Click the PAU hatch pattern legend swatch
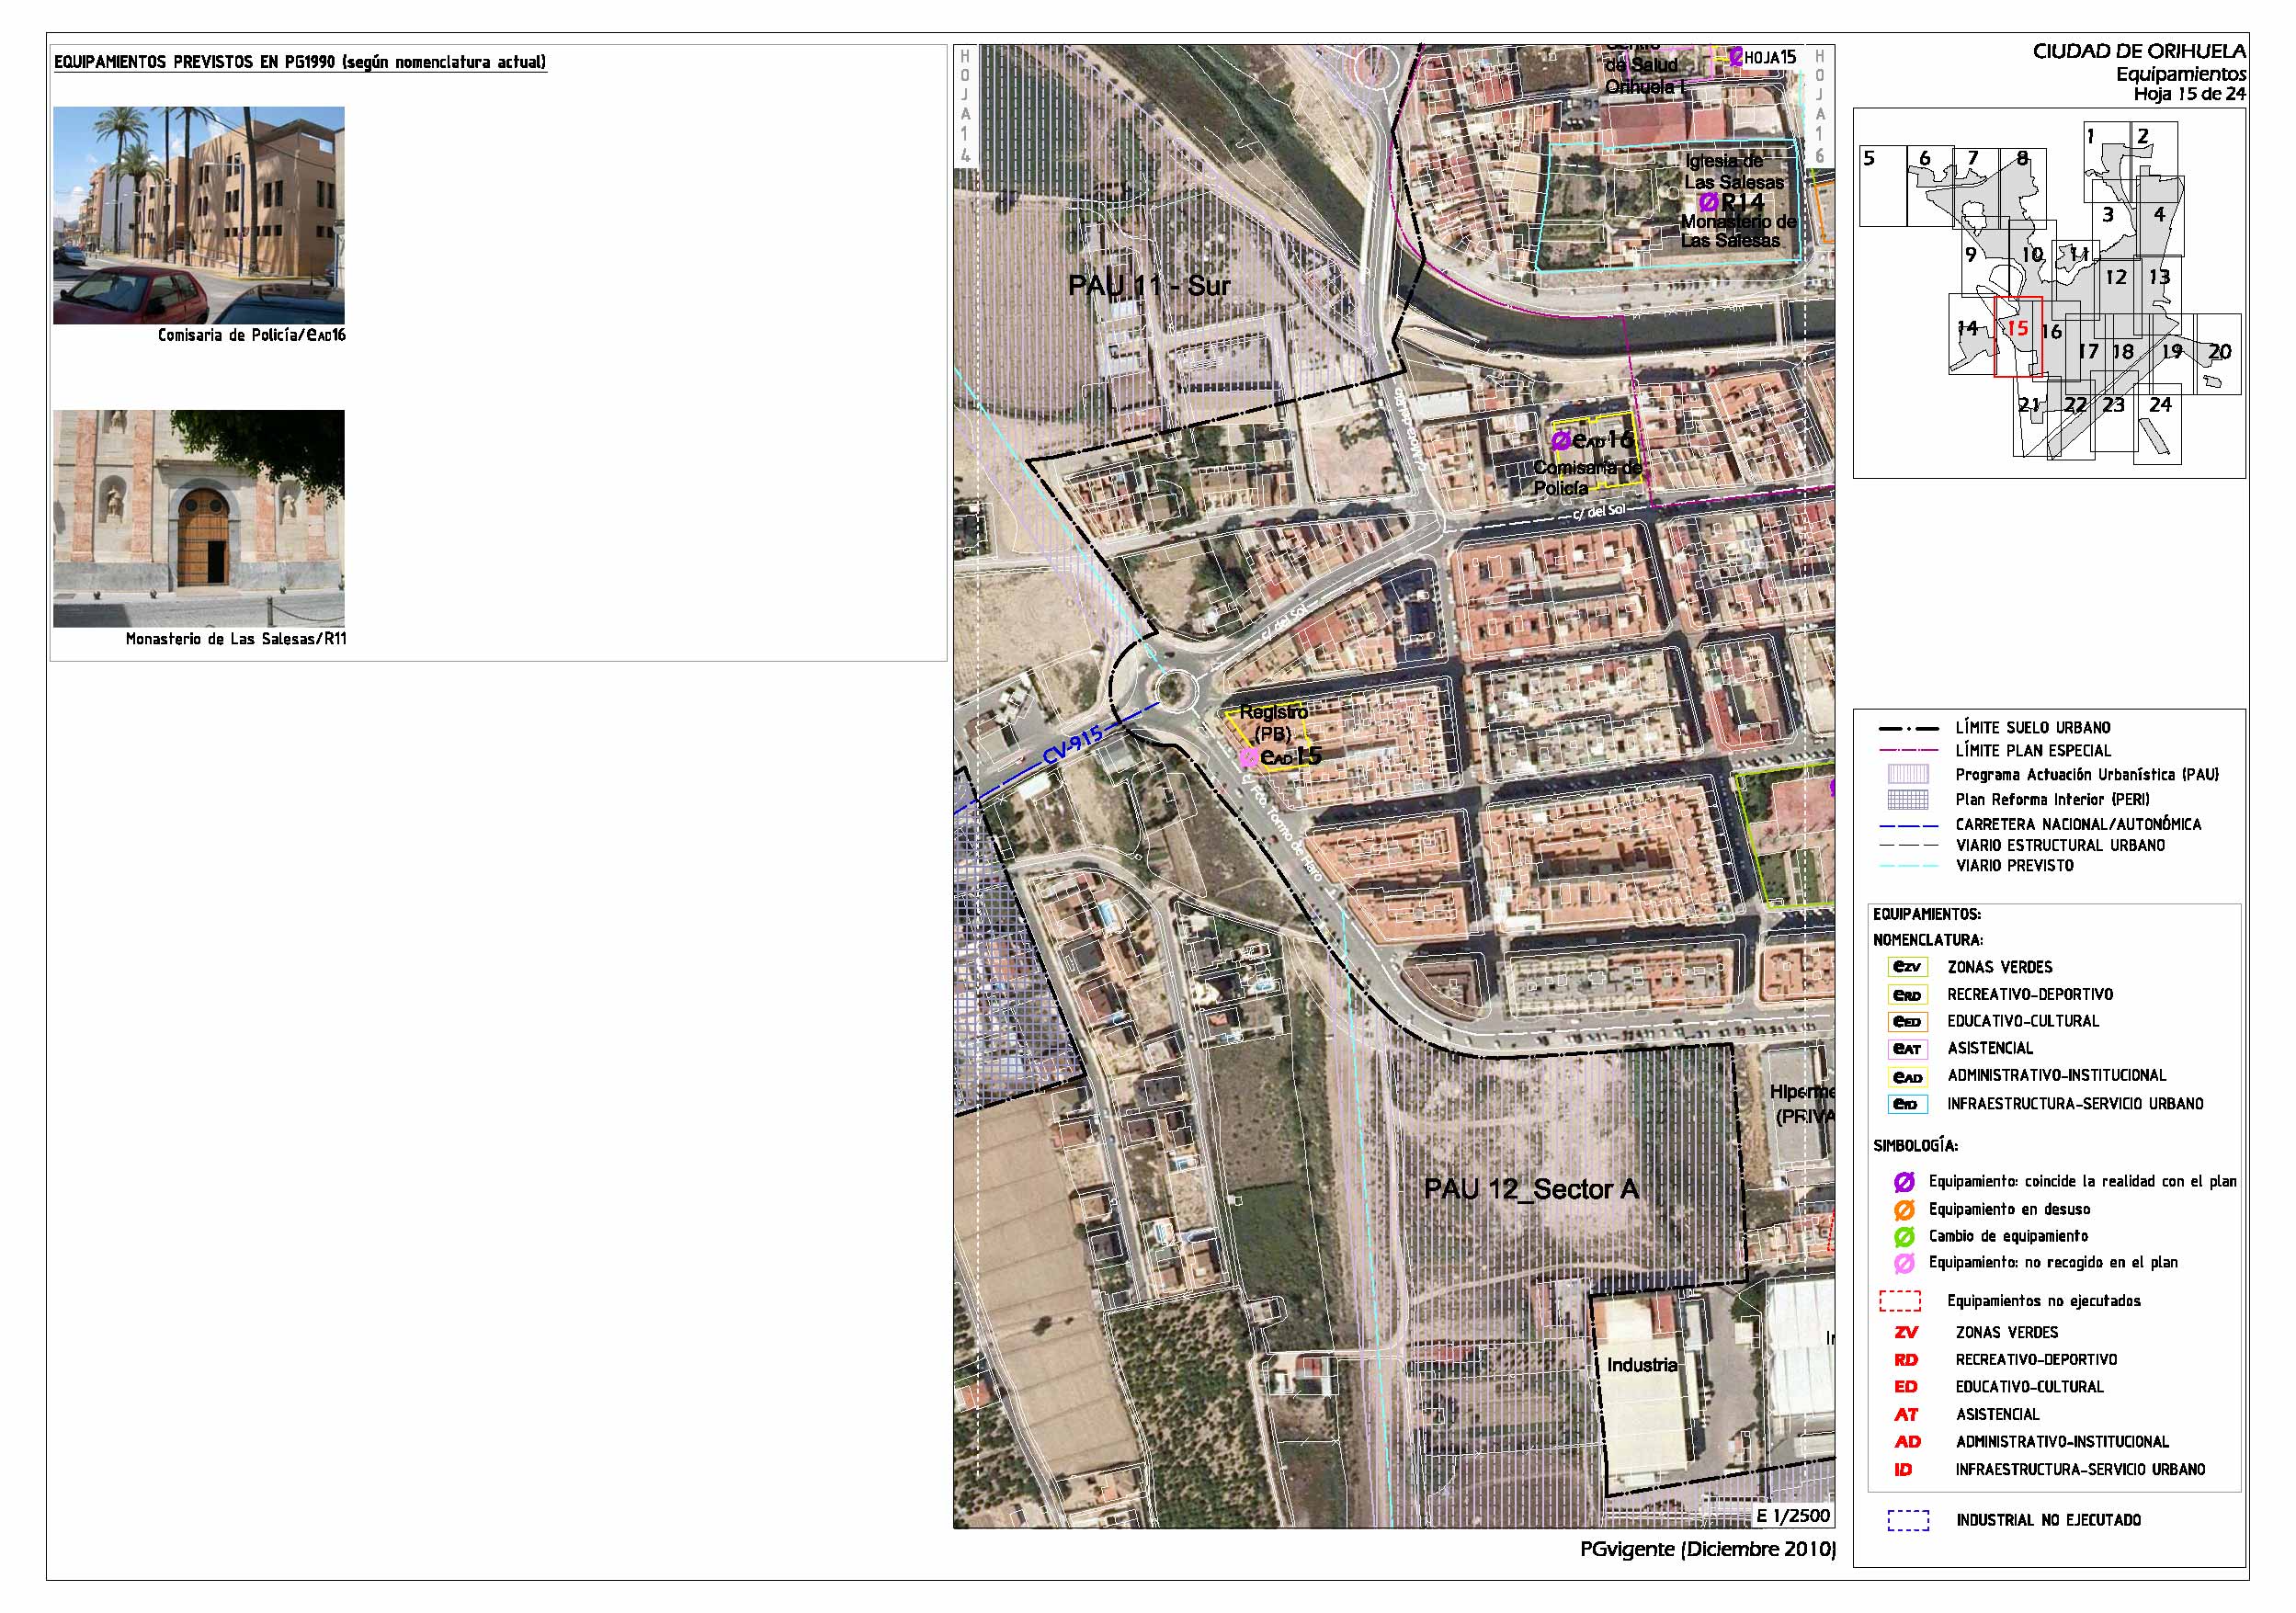Screen dimensions: 2296x1613 click(x=1907, y=774)
